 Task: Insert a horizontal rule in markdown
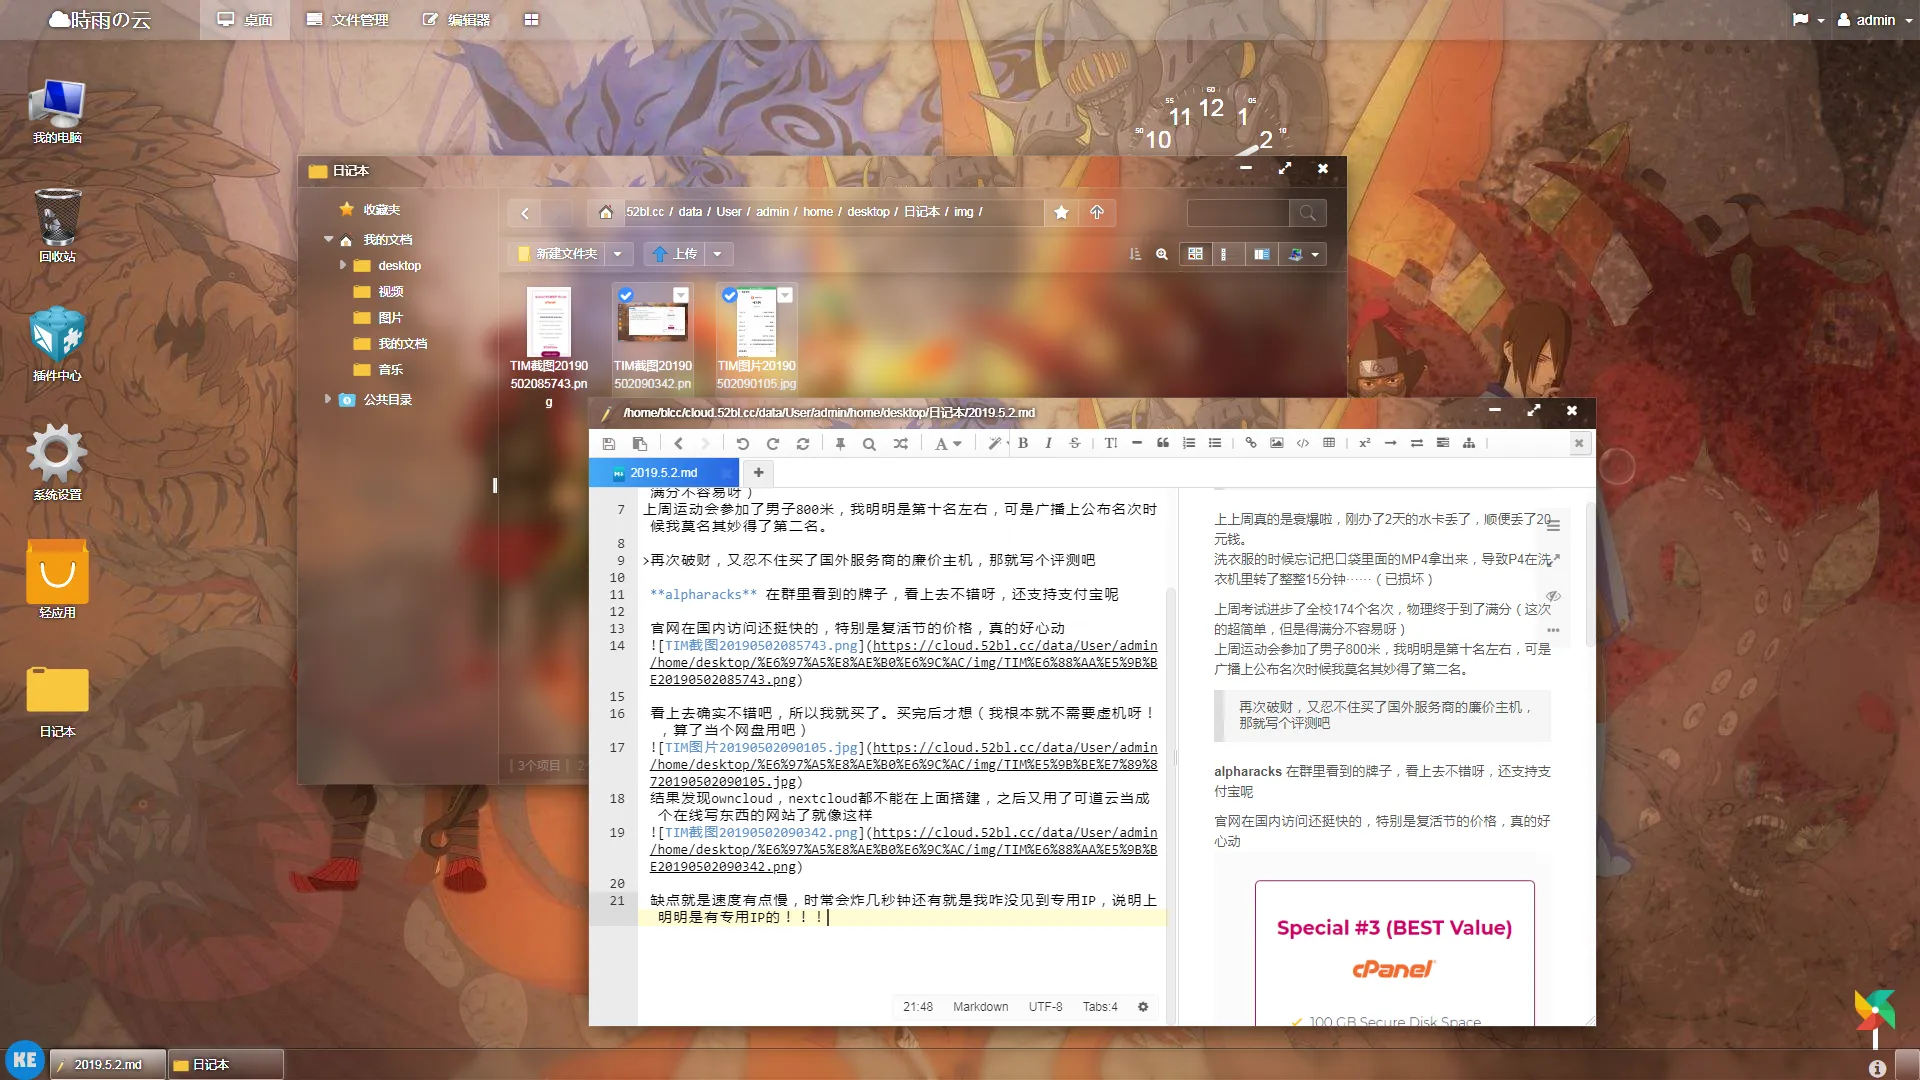pos(1137,443)
